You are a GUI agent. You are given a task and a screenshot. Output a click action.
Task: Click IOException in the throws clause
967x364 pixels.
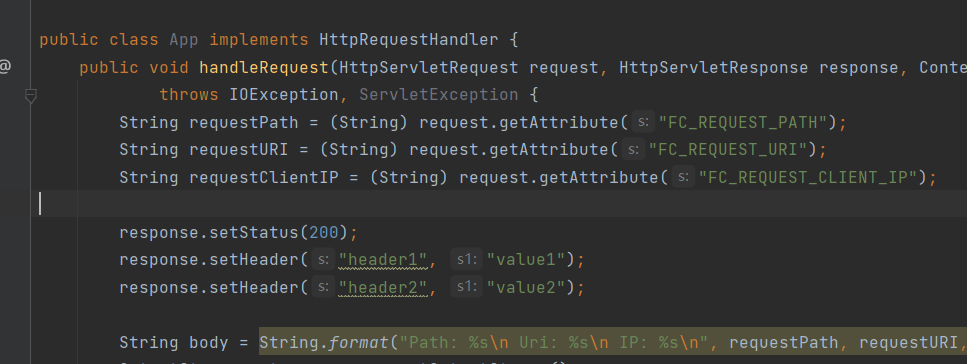click(284, 95)
